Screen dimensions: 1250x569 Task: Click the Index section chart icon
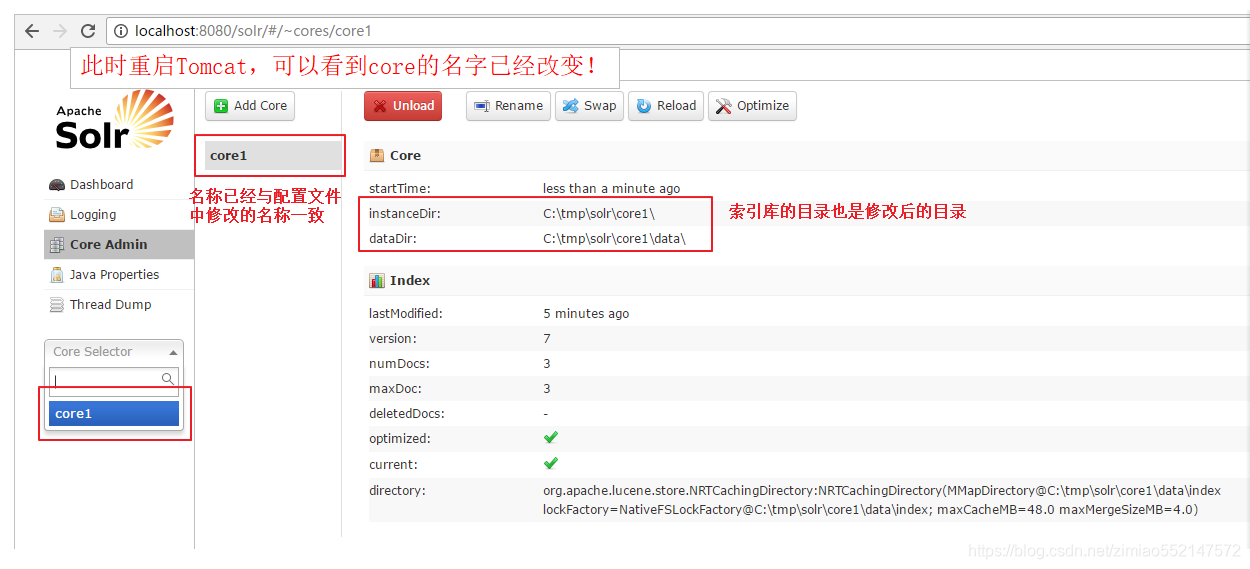point(377,281)
